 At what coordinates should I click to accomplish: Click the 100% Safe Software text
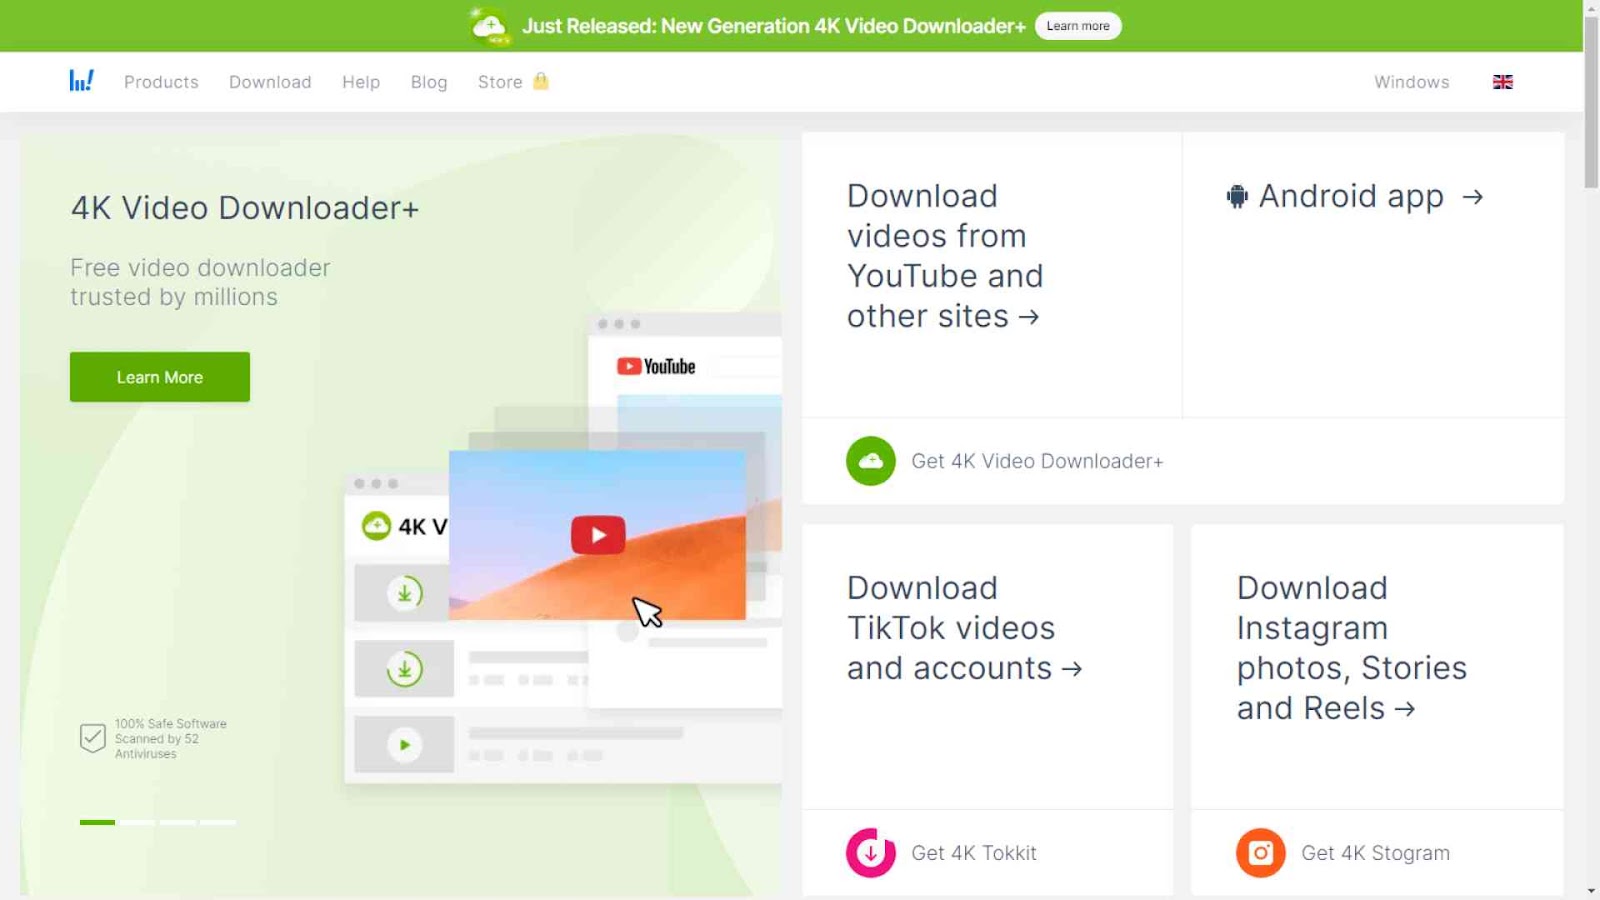[171, 738]
